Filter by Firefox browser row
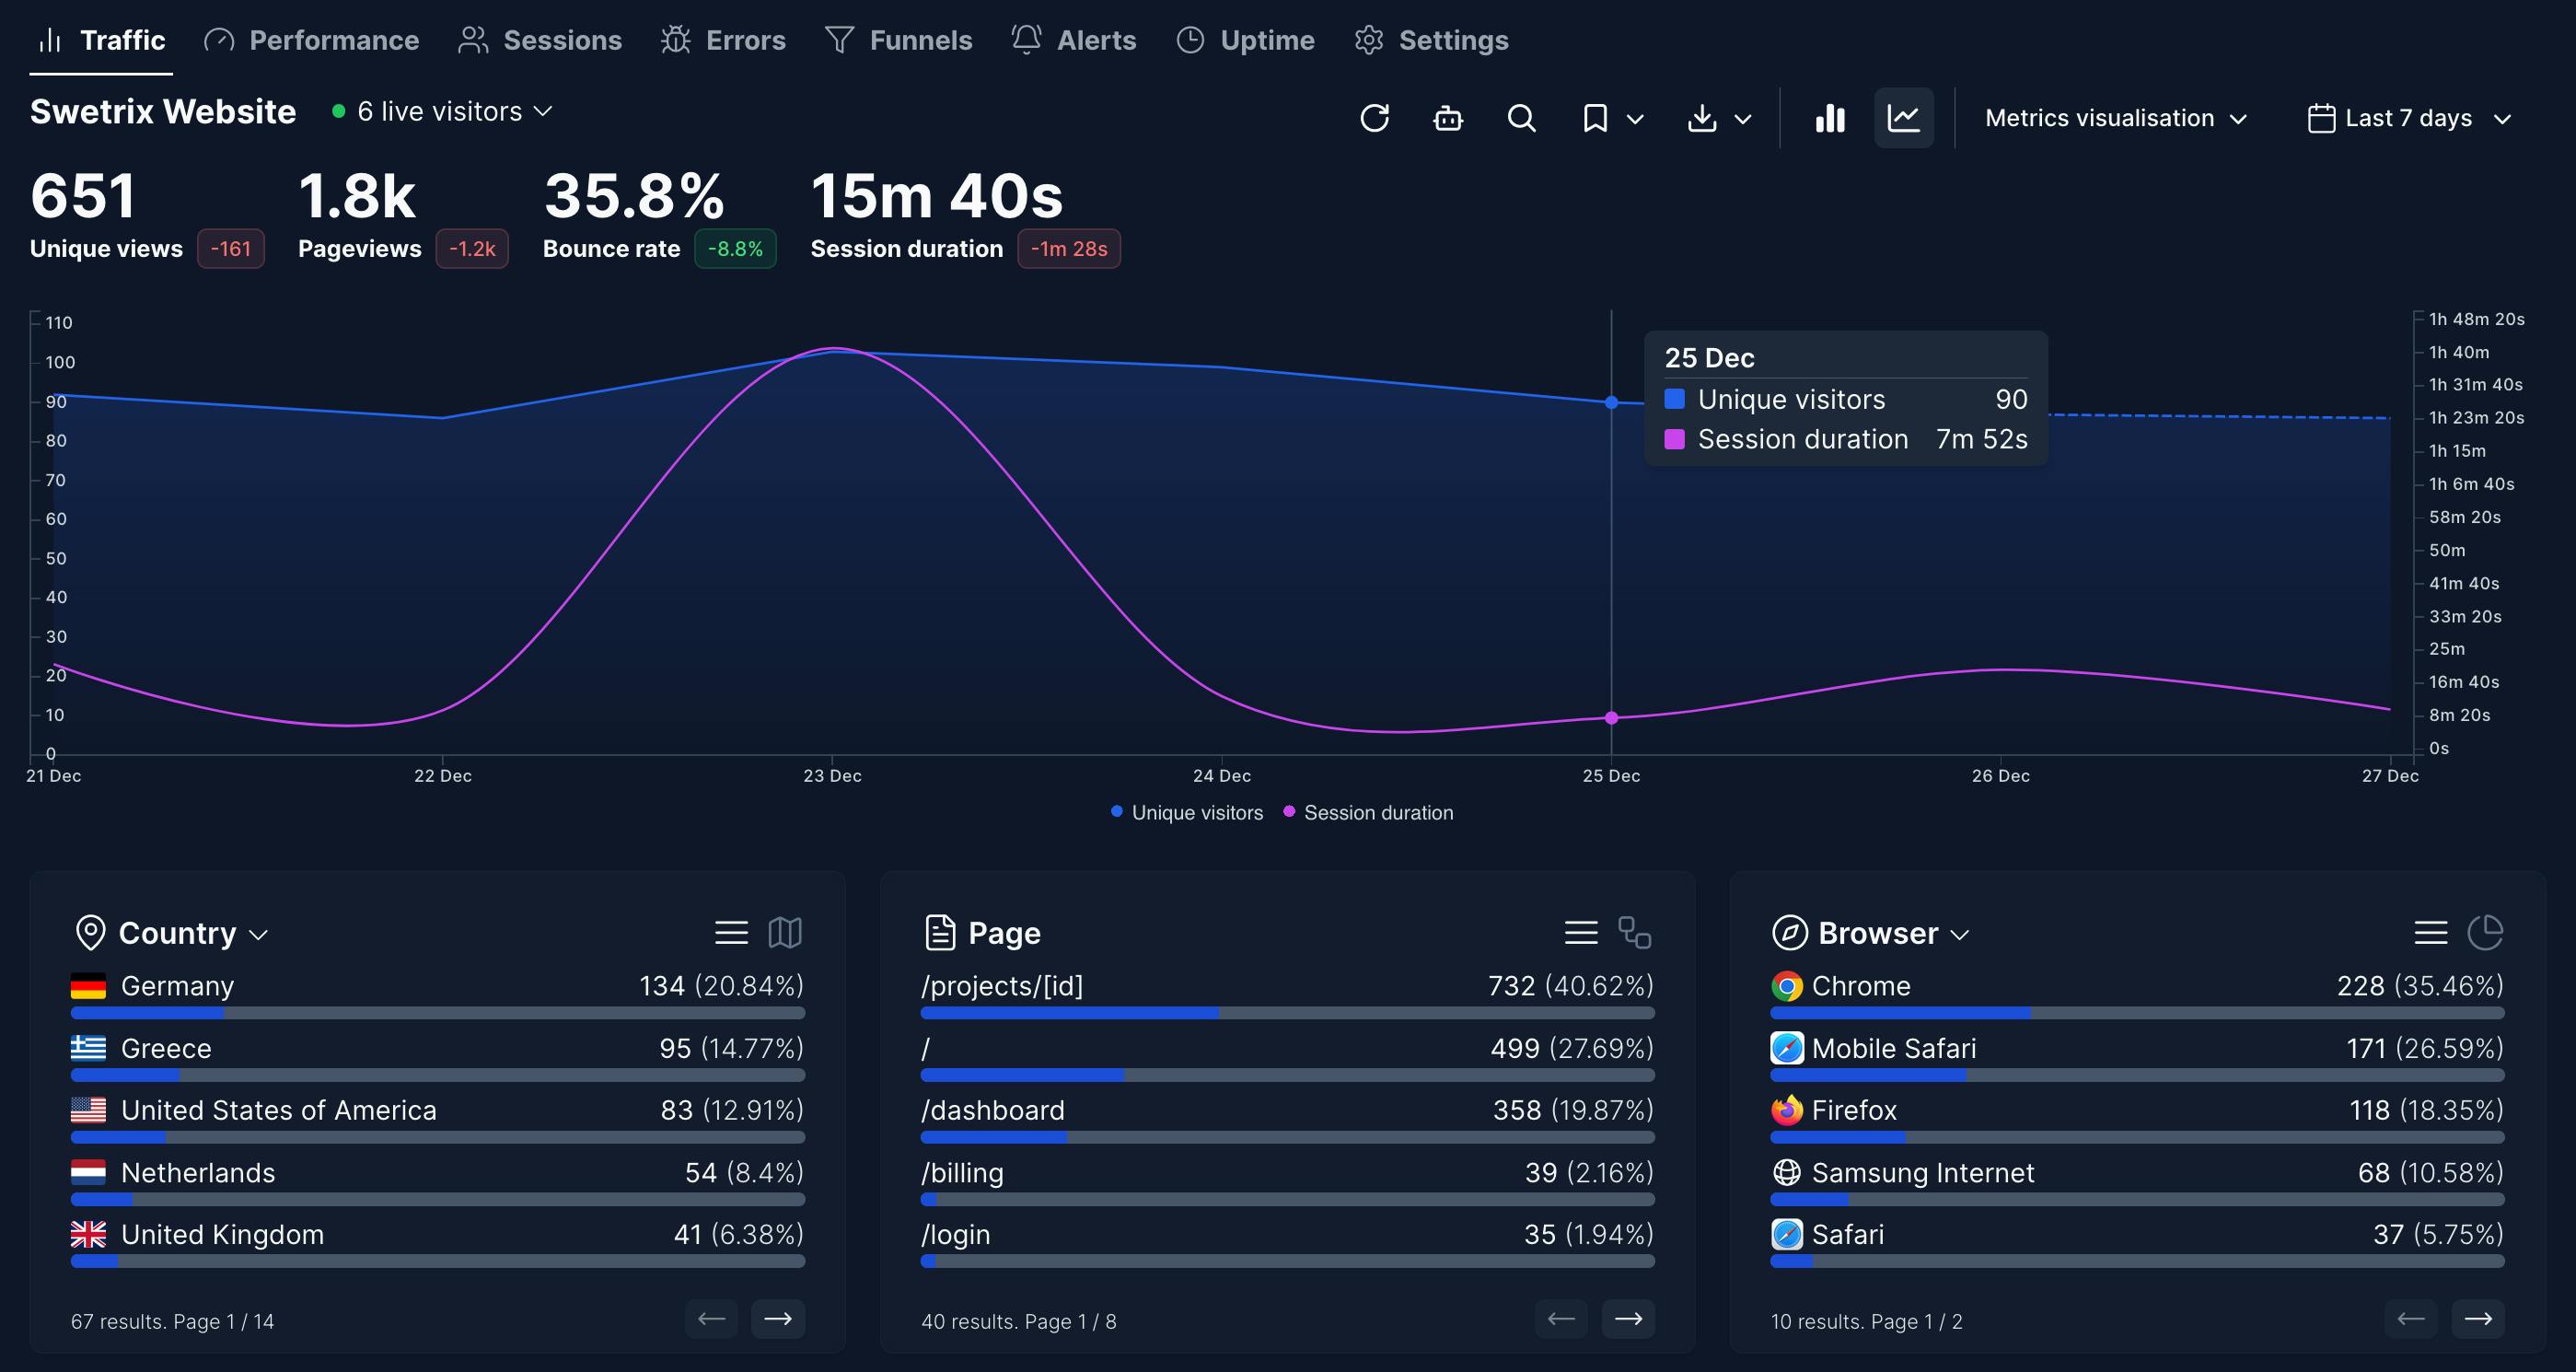 [x=2138, y=1118]
